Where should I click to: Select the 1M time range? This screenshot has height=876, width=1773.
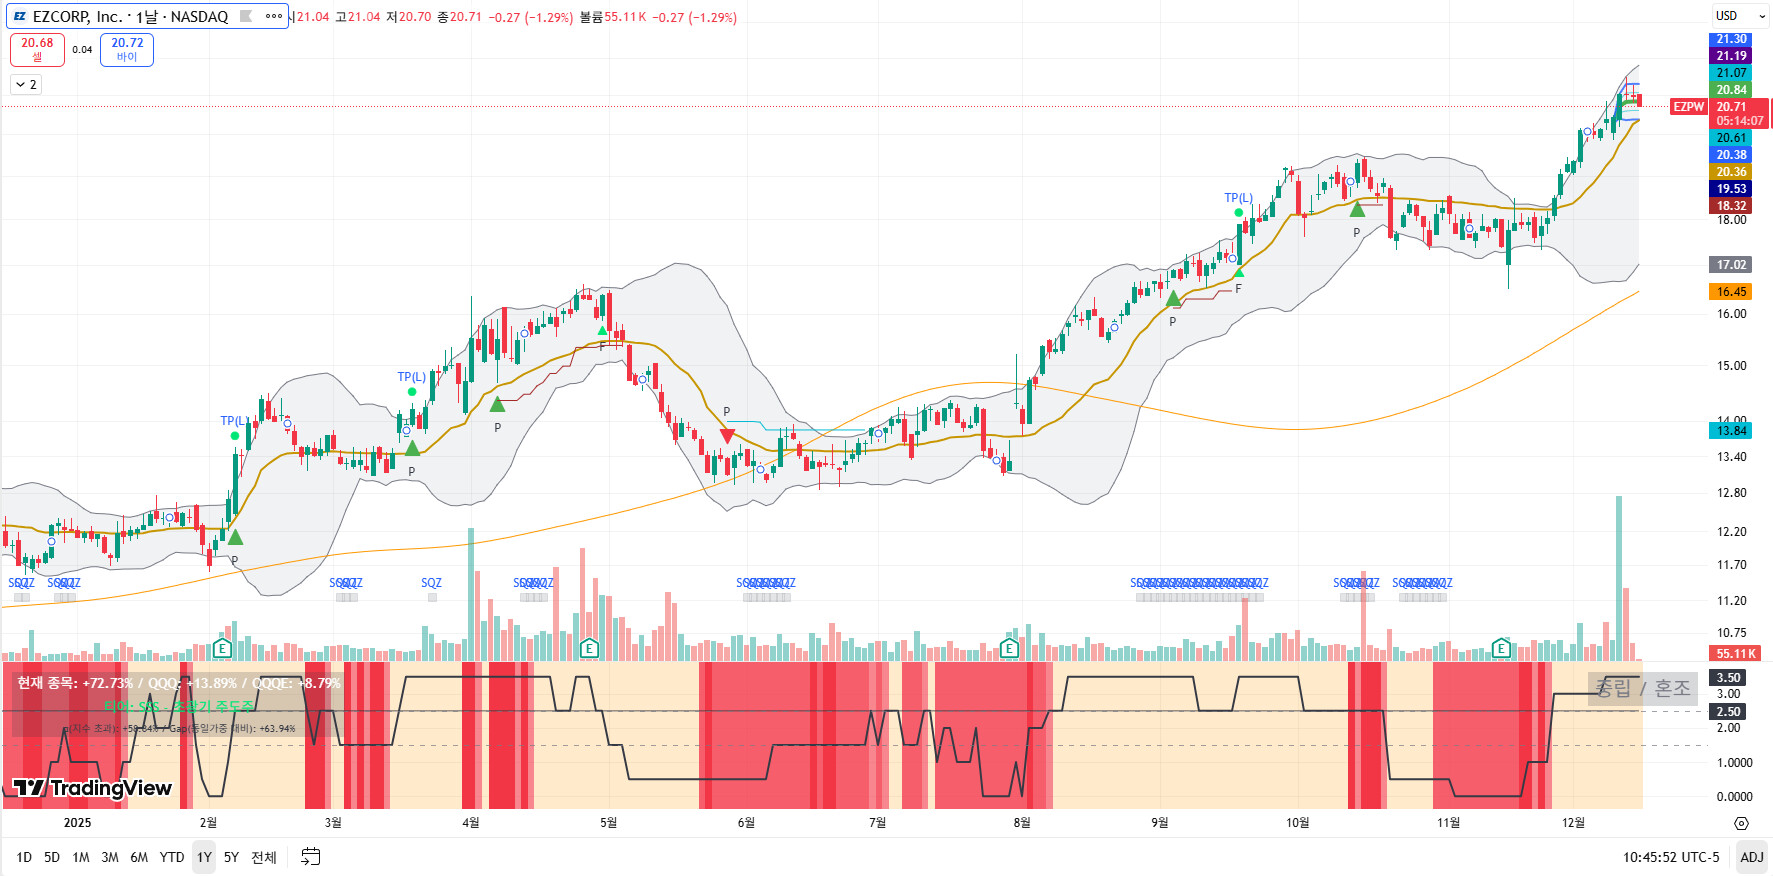pyautogui.click(x=81, y=857)
